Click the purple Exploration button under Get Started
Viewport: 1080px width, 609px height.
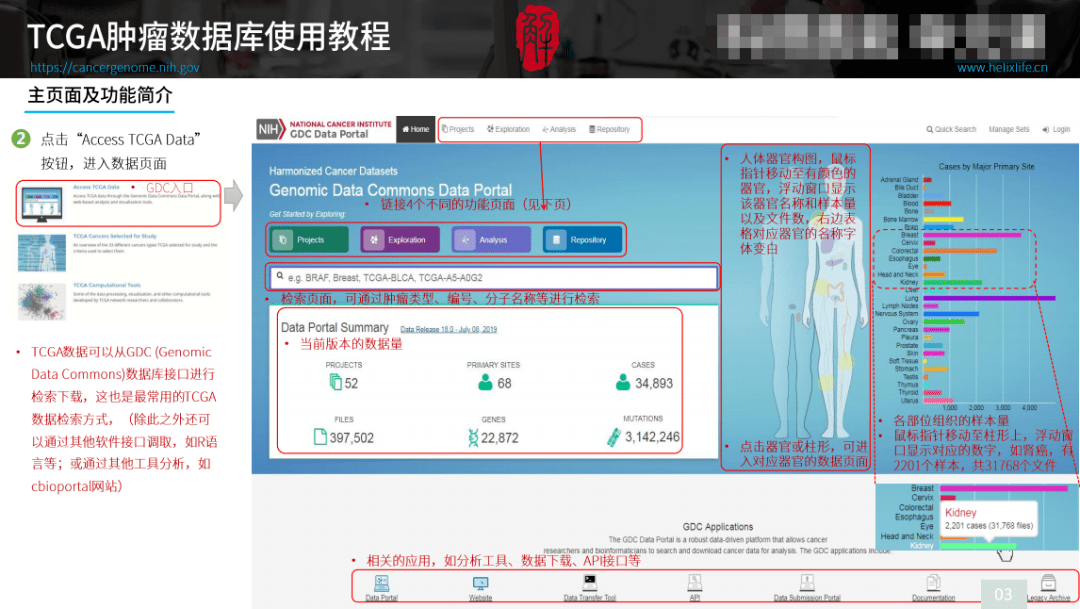point(400,240)
